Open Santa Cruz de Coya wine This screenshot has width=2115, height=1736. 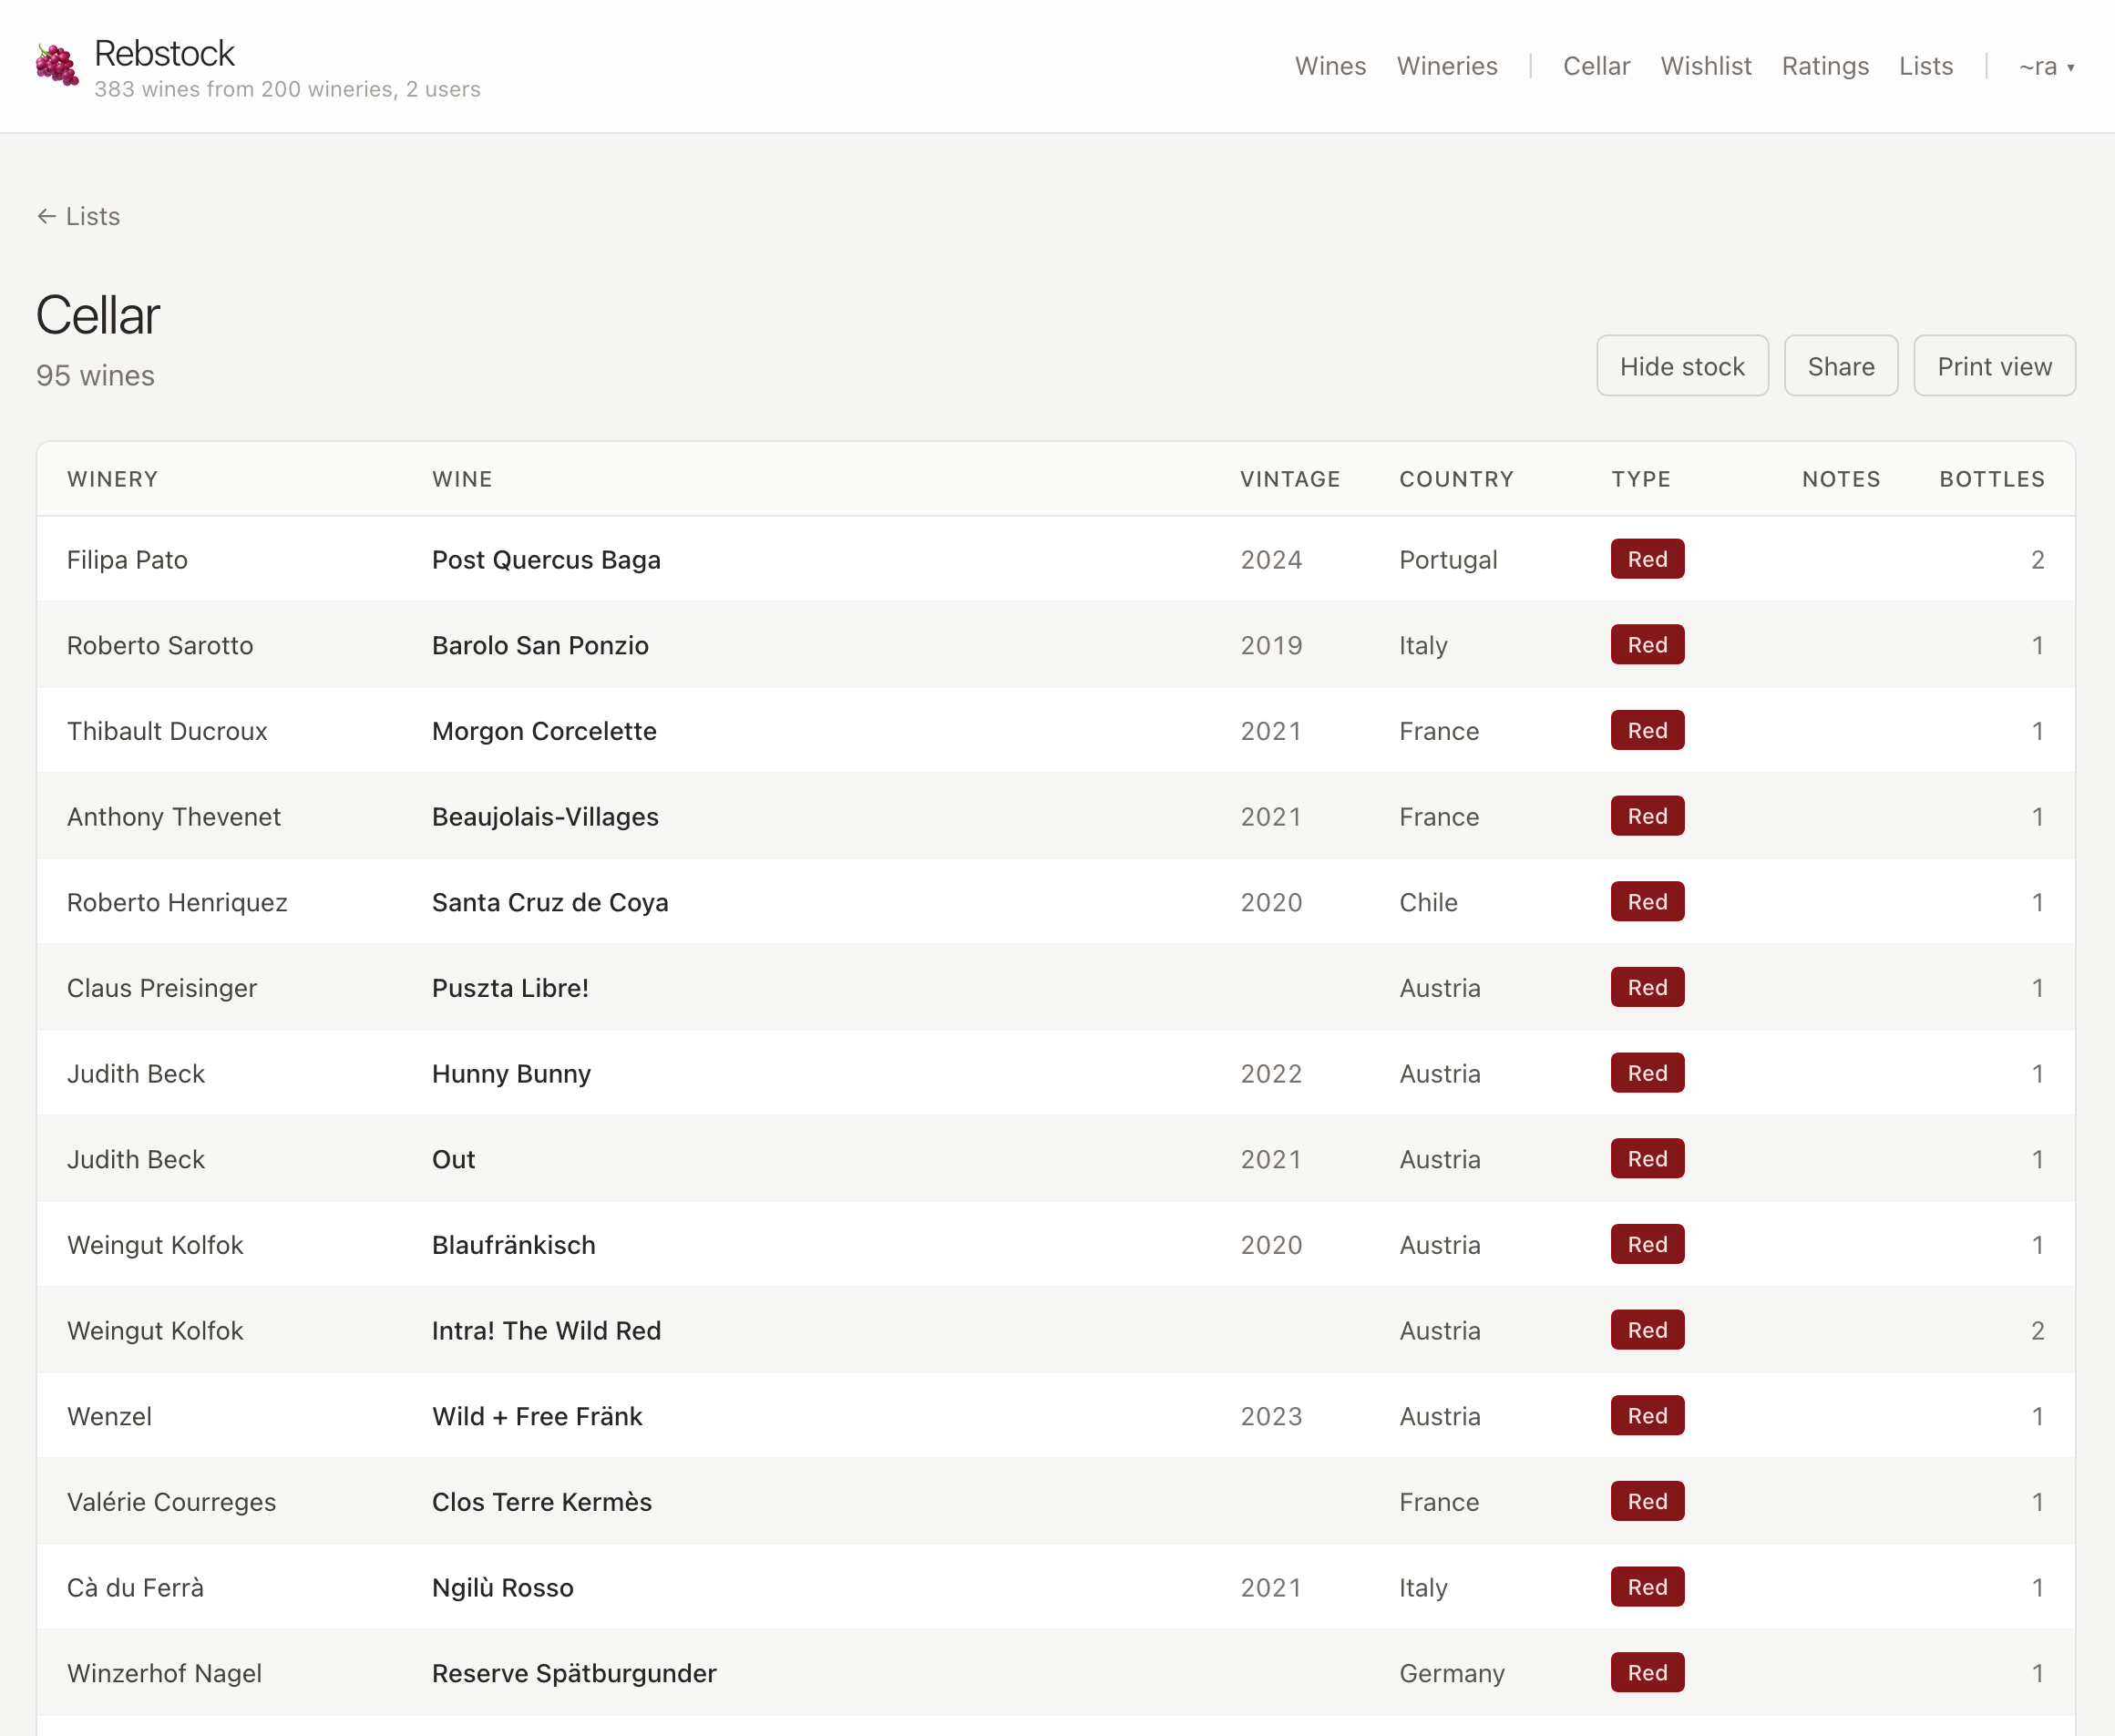(x=550, y=903)
